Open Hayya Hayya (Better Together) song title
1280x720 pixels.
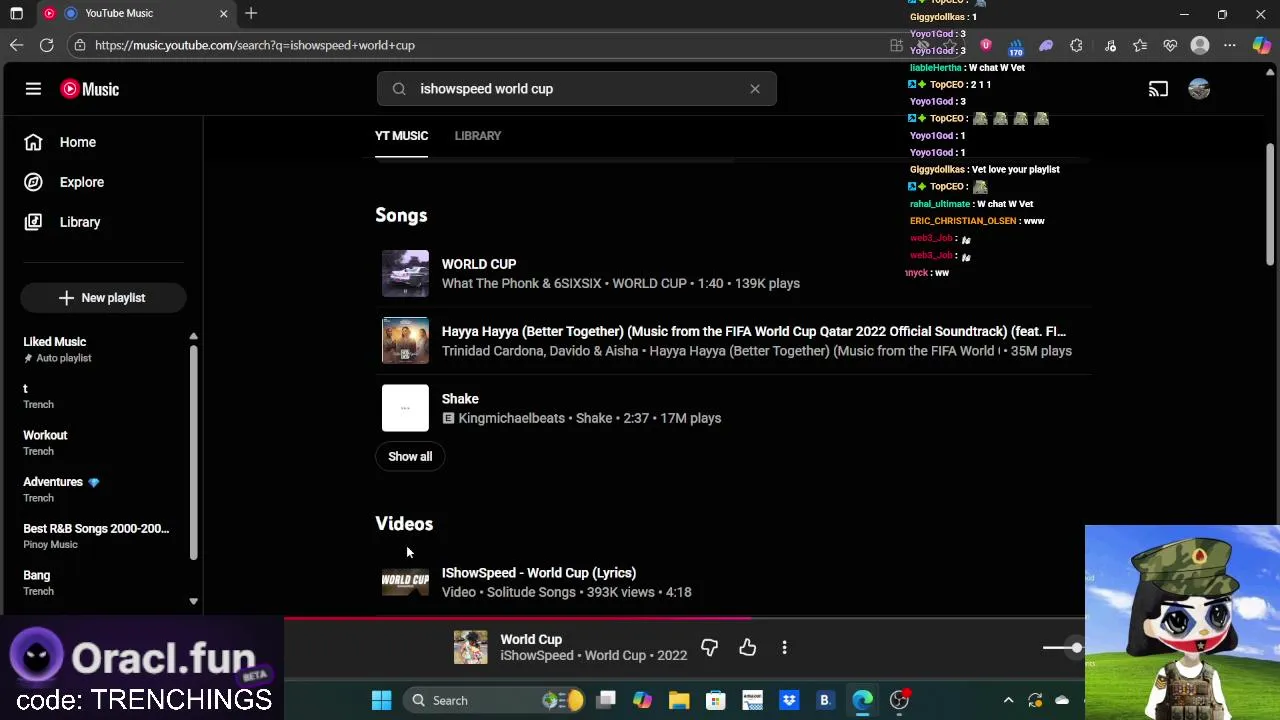click(x=753, y=331)
